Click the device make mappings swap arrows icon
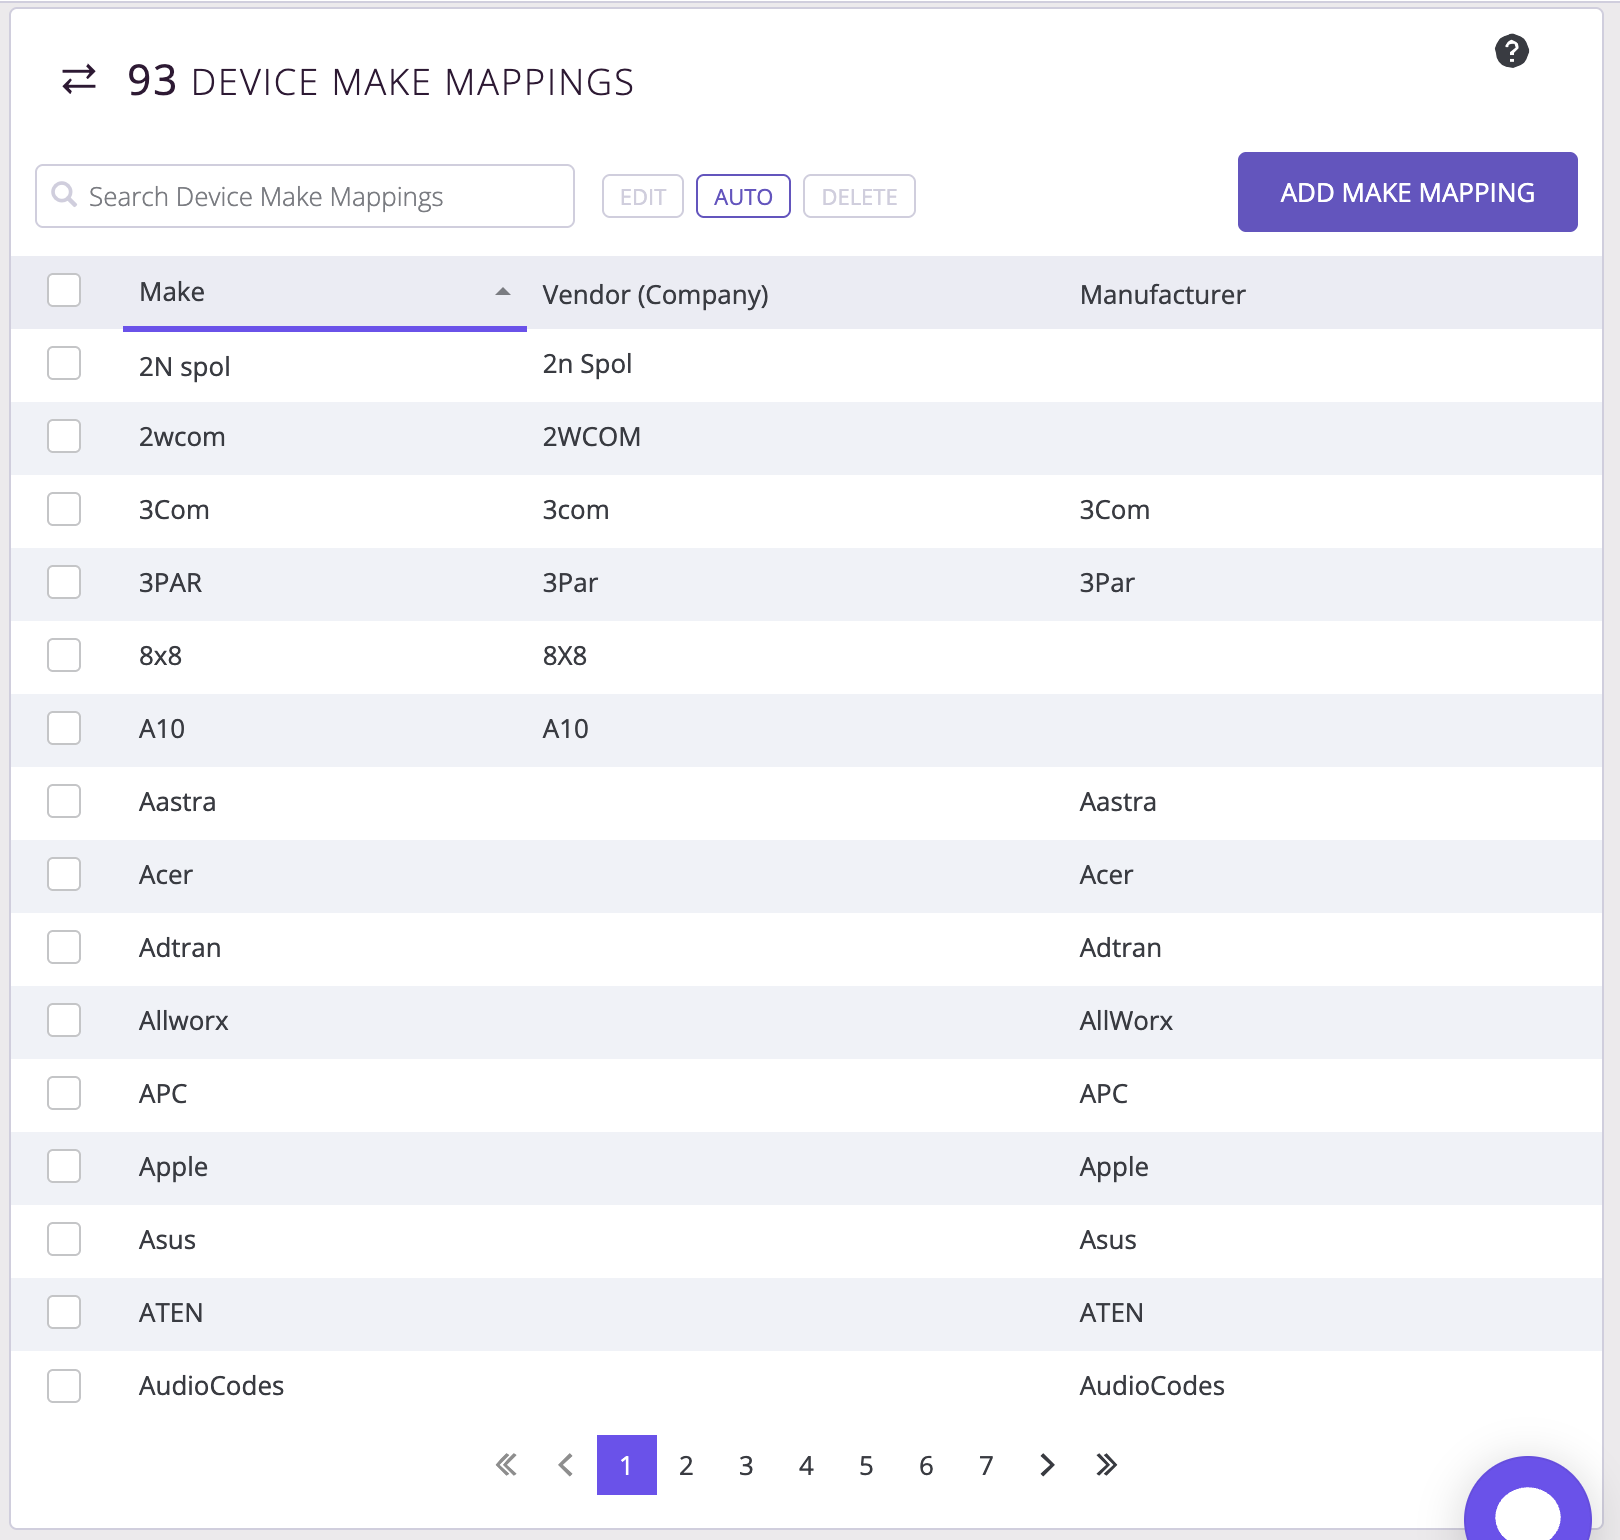This screenshot has height=1540, width=1620. click(79, 79)
